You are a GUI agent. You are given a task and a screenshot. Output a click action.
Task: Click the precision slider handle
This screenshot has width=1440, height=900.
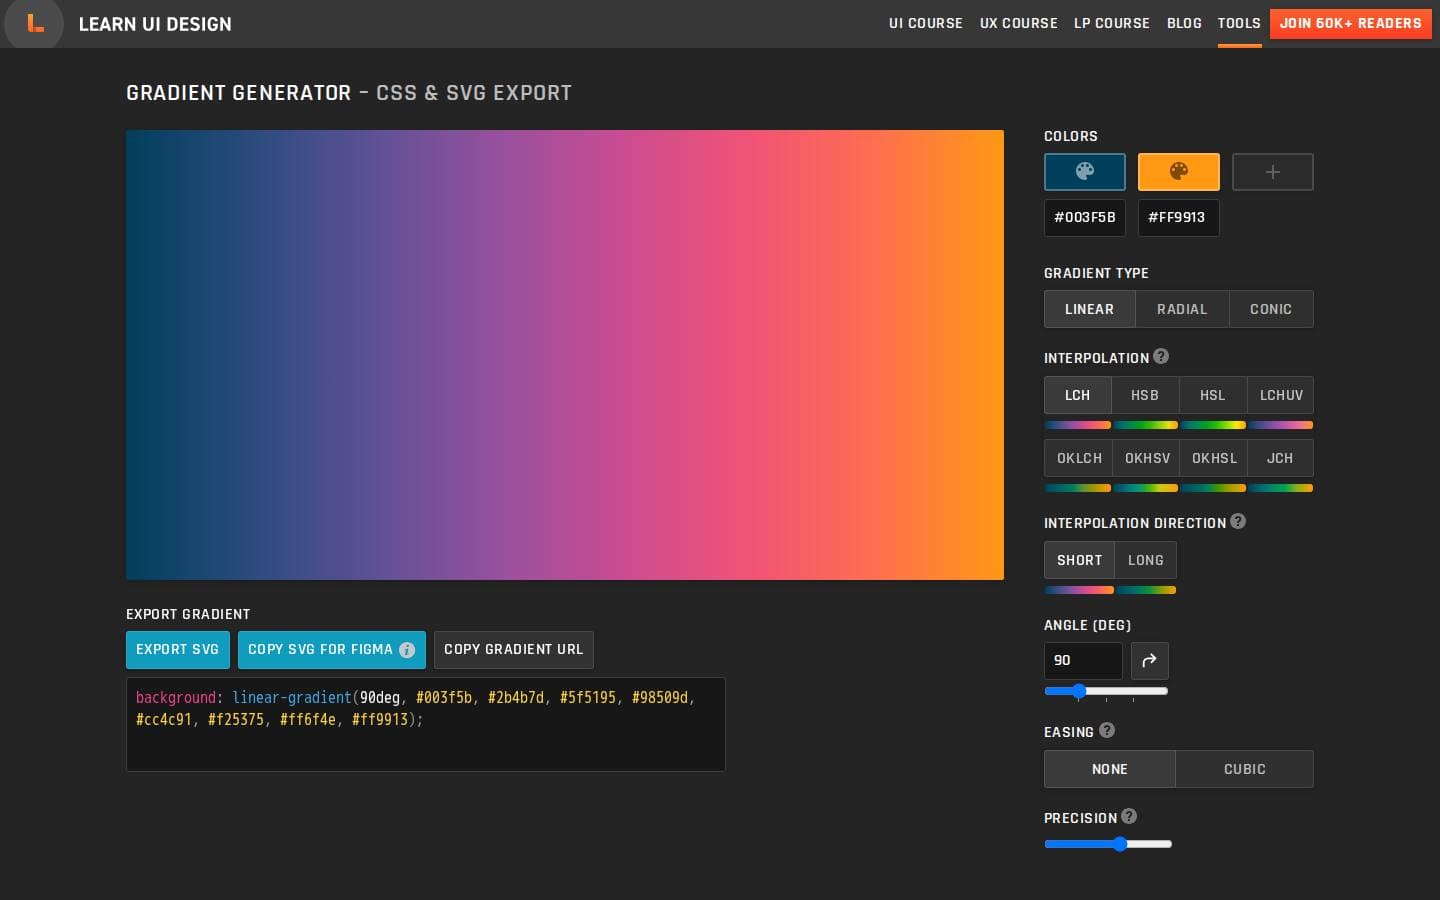pyautogui.click(x=1121, y=844)
